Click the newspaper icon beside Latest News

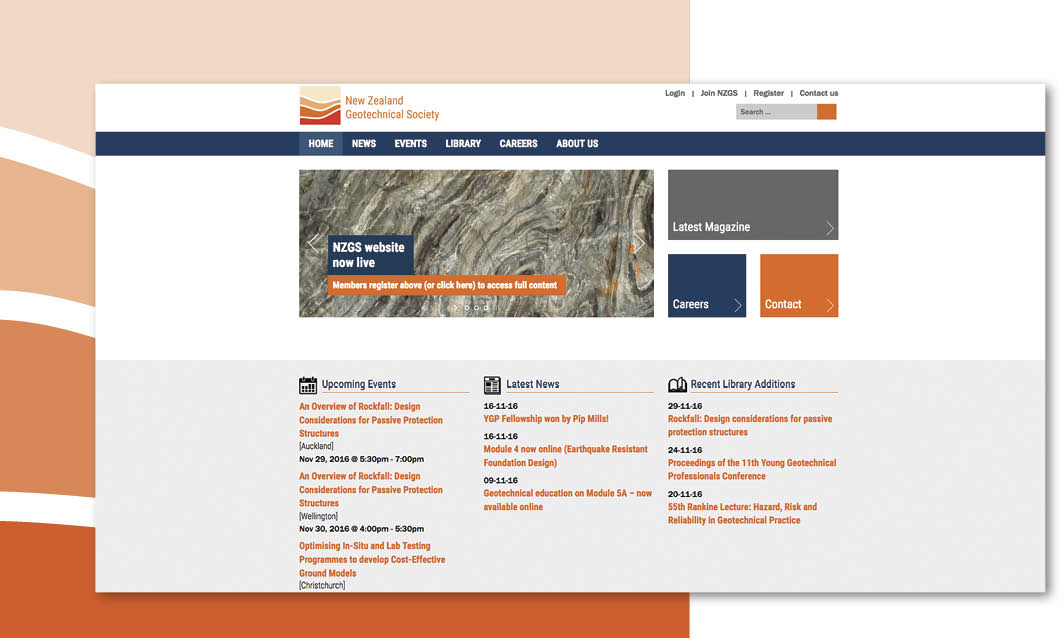click(x=492, y=385)
